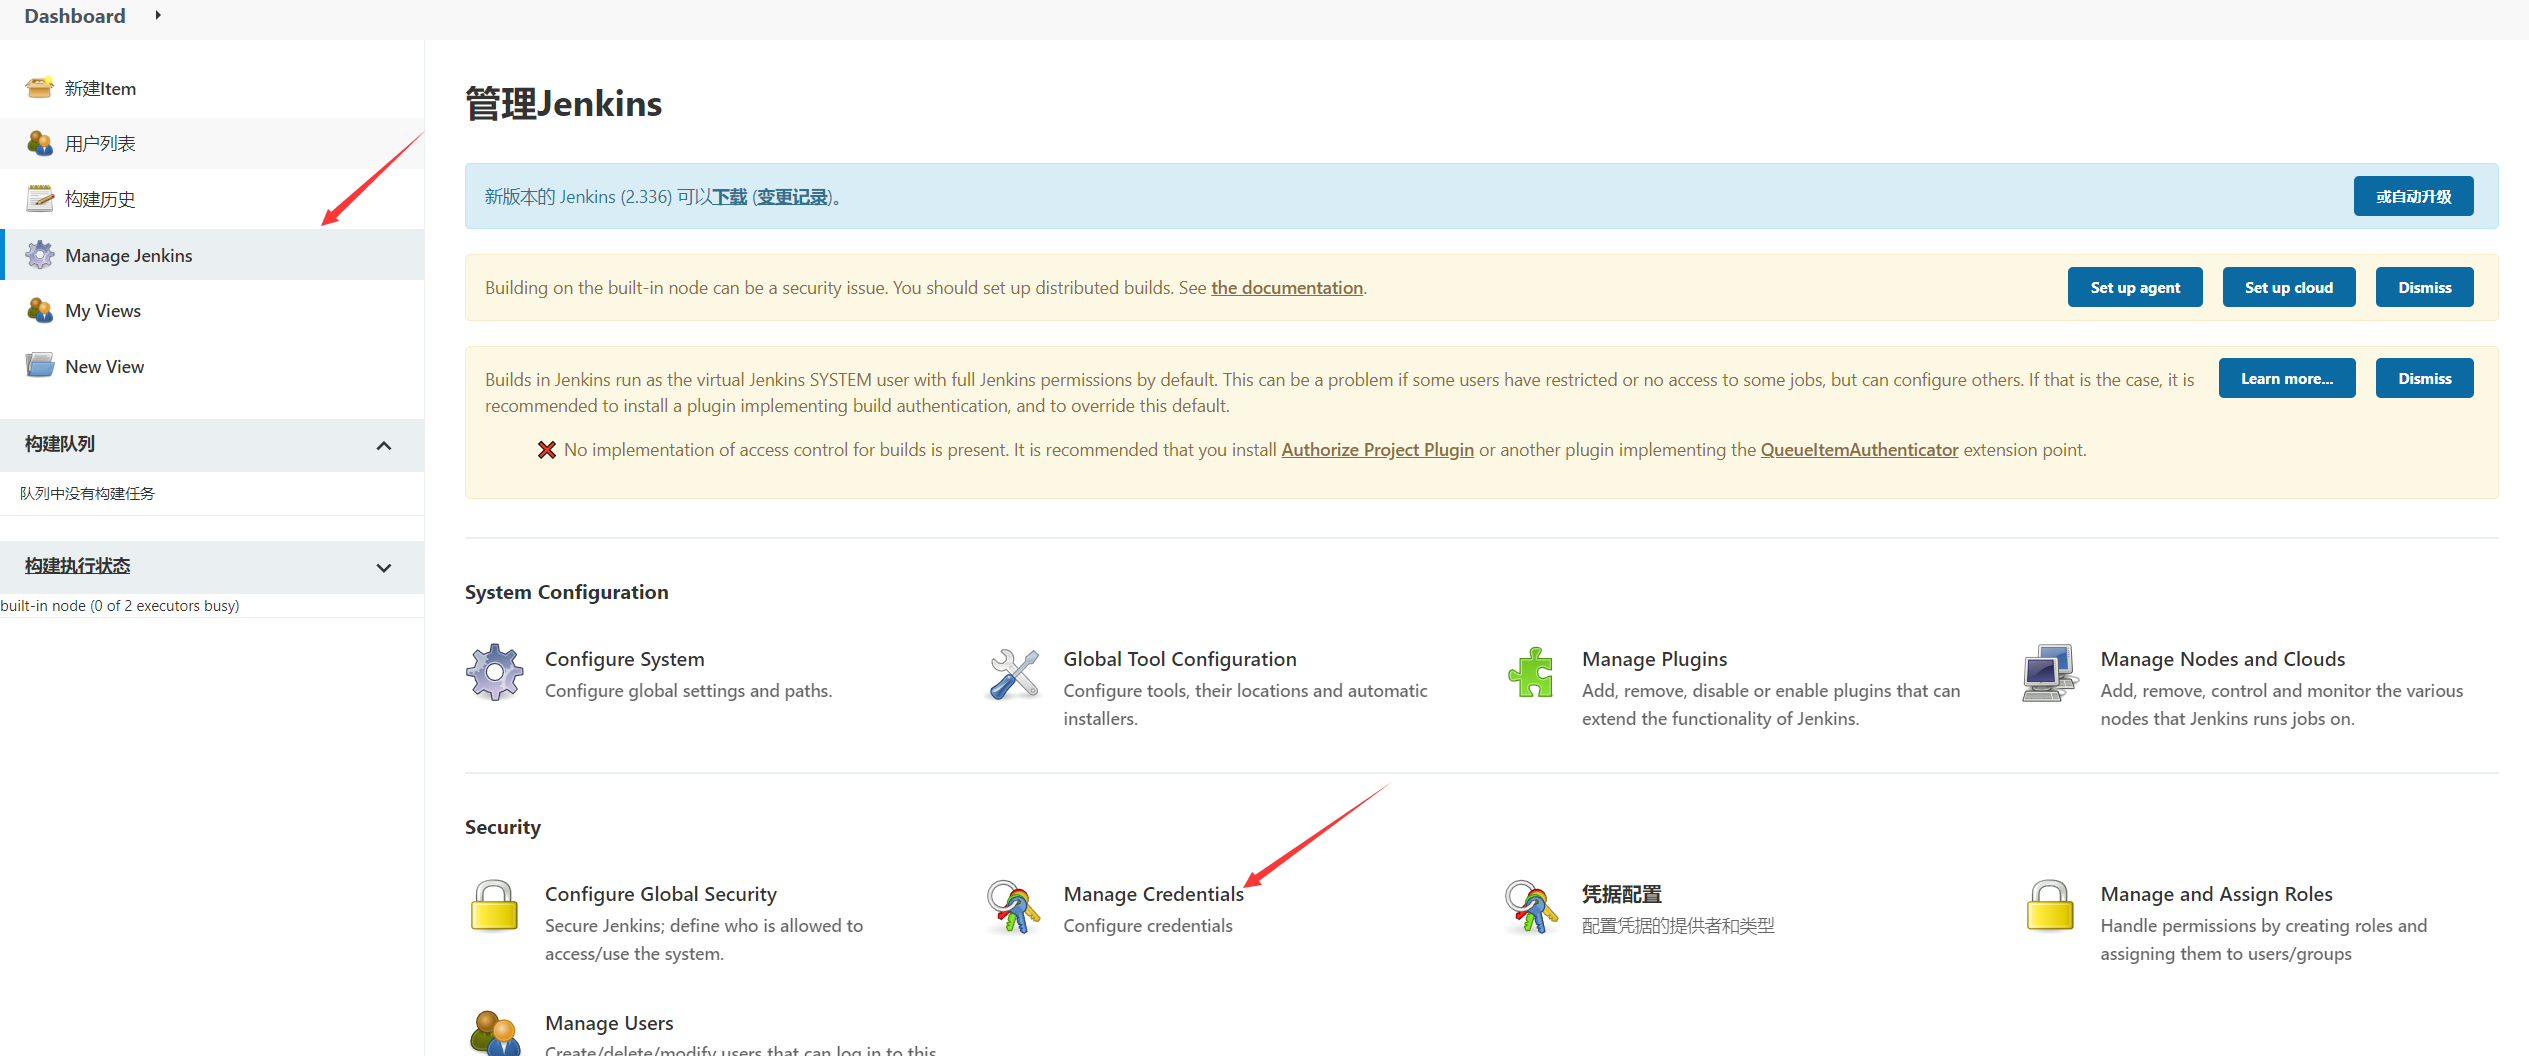The image size is (2529, 1056).
Task: Click the 新建Item box icon
Action: 39,88
